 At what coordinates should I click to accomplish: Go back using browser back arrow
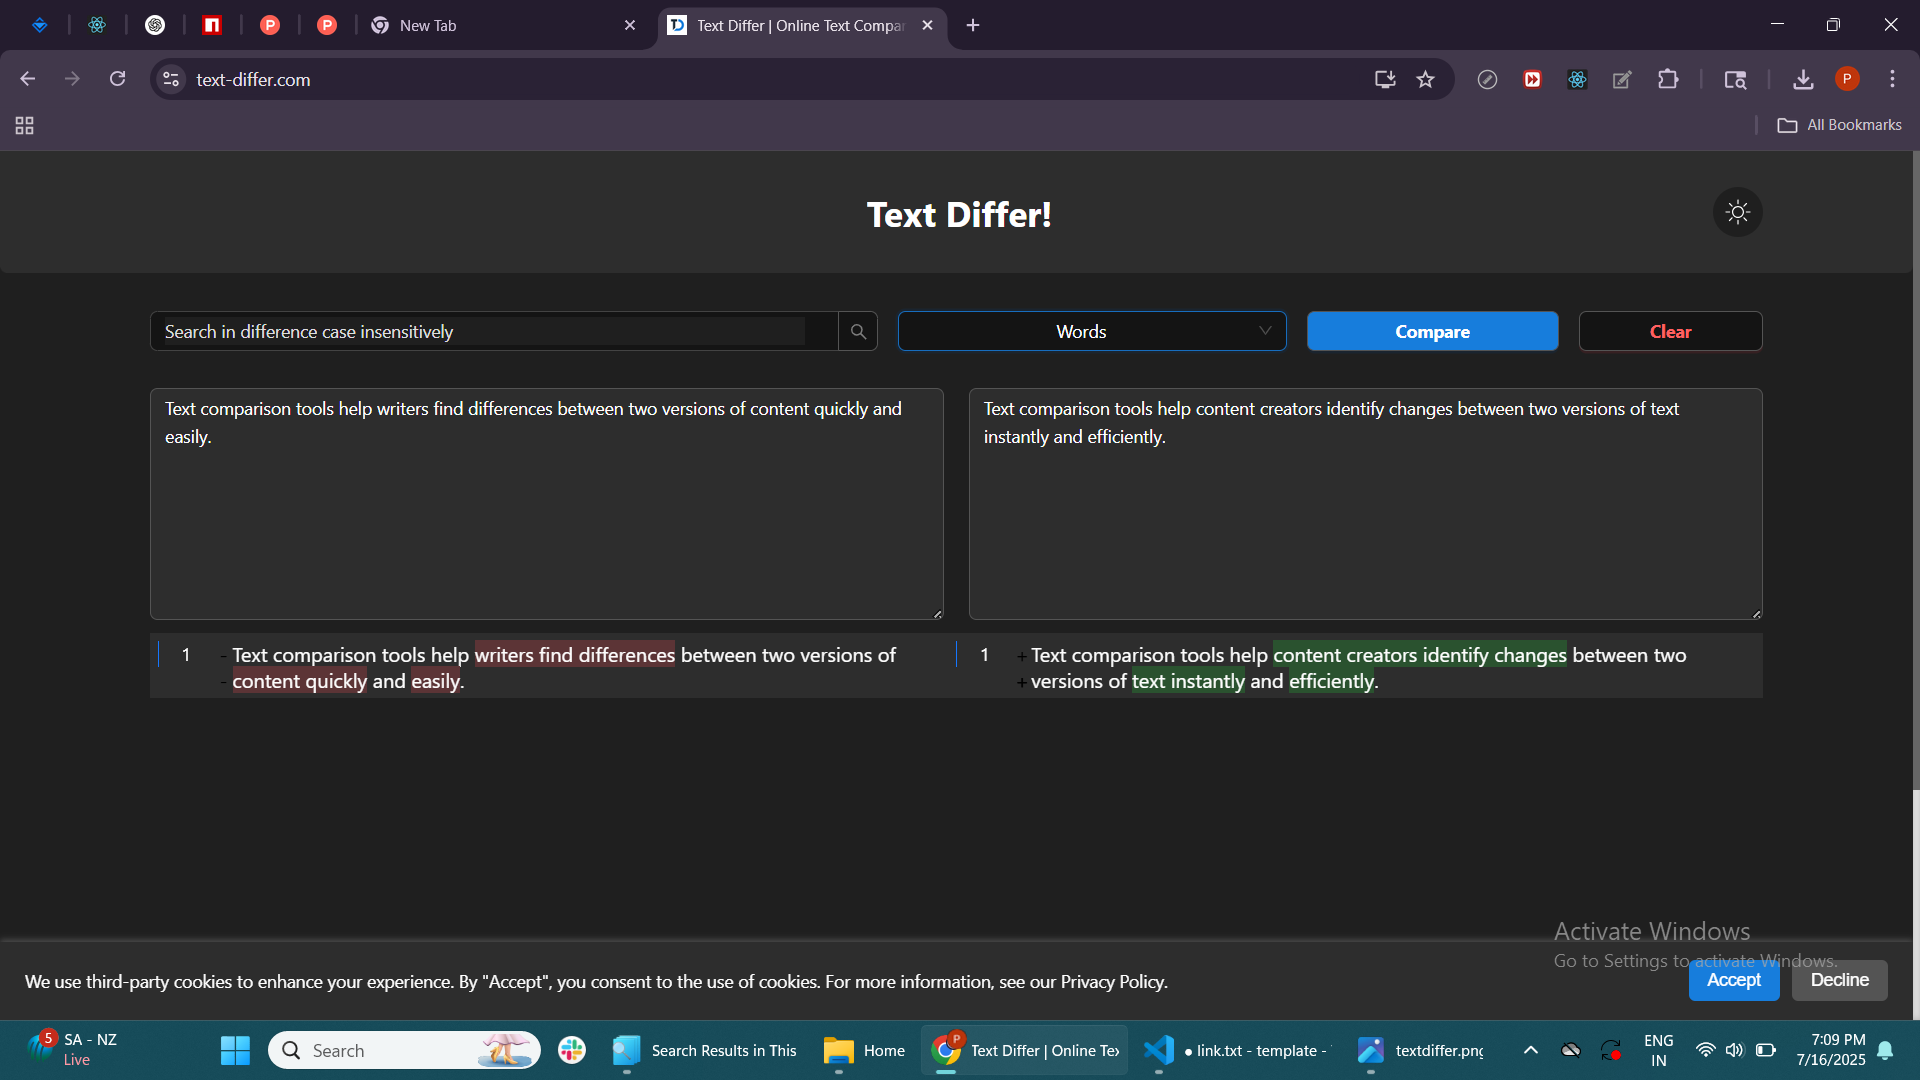[28, 79]
